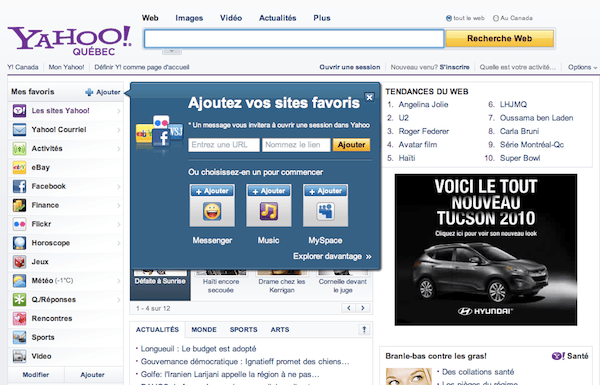Select the 'Au Canada' radio button
This screenshot has height=385, width=600.
pyautogui.click(x=496, y=18)
